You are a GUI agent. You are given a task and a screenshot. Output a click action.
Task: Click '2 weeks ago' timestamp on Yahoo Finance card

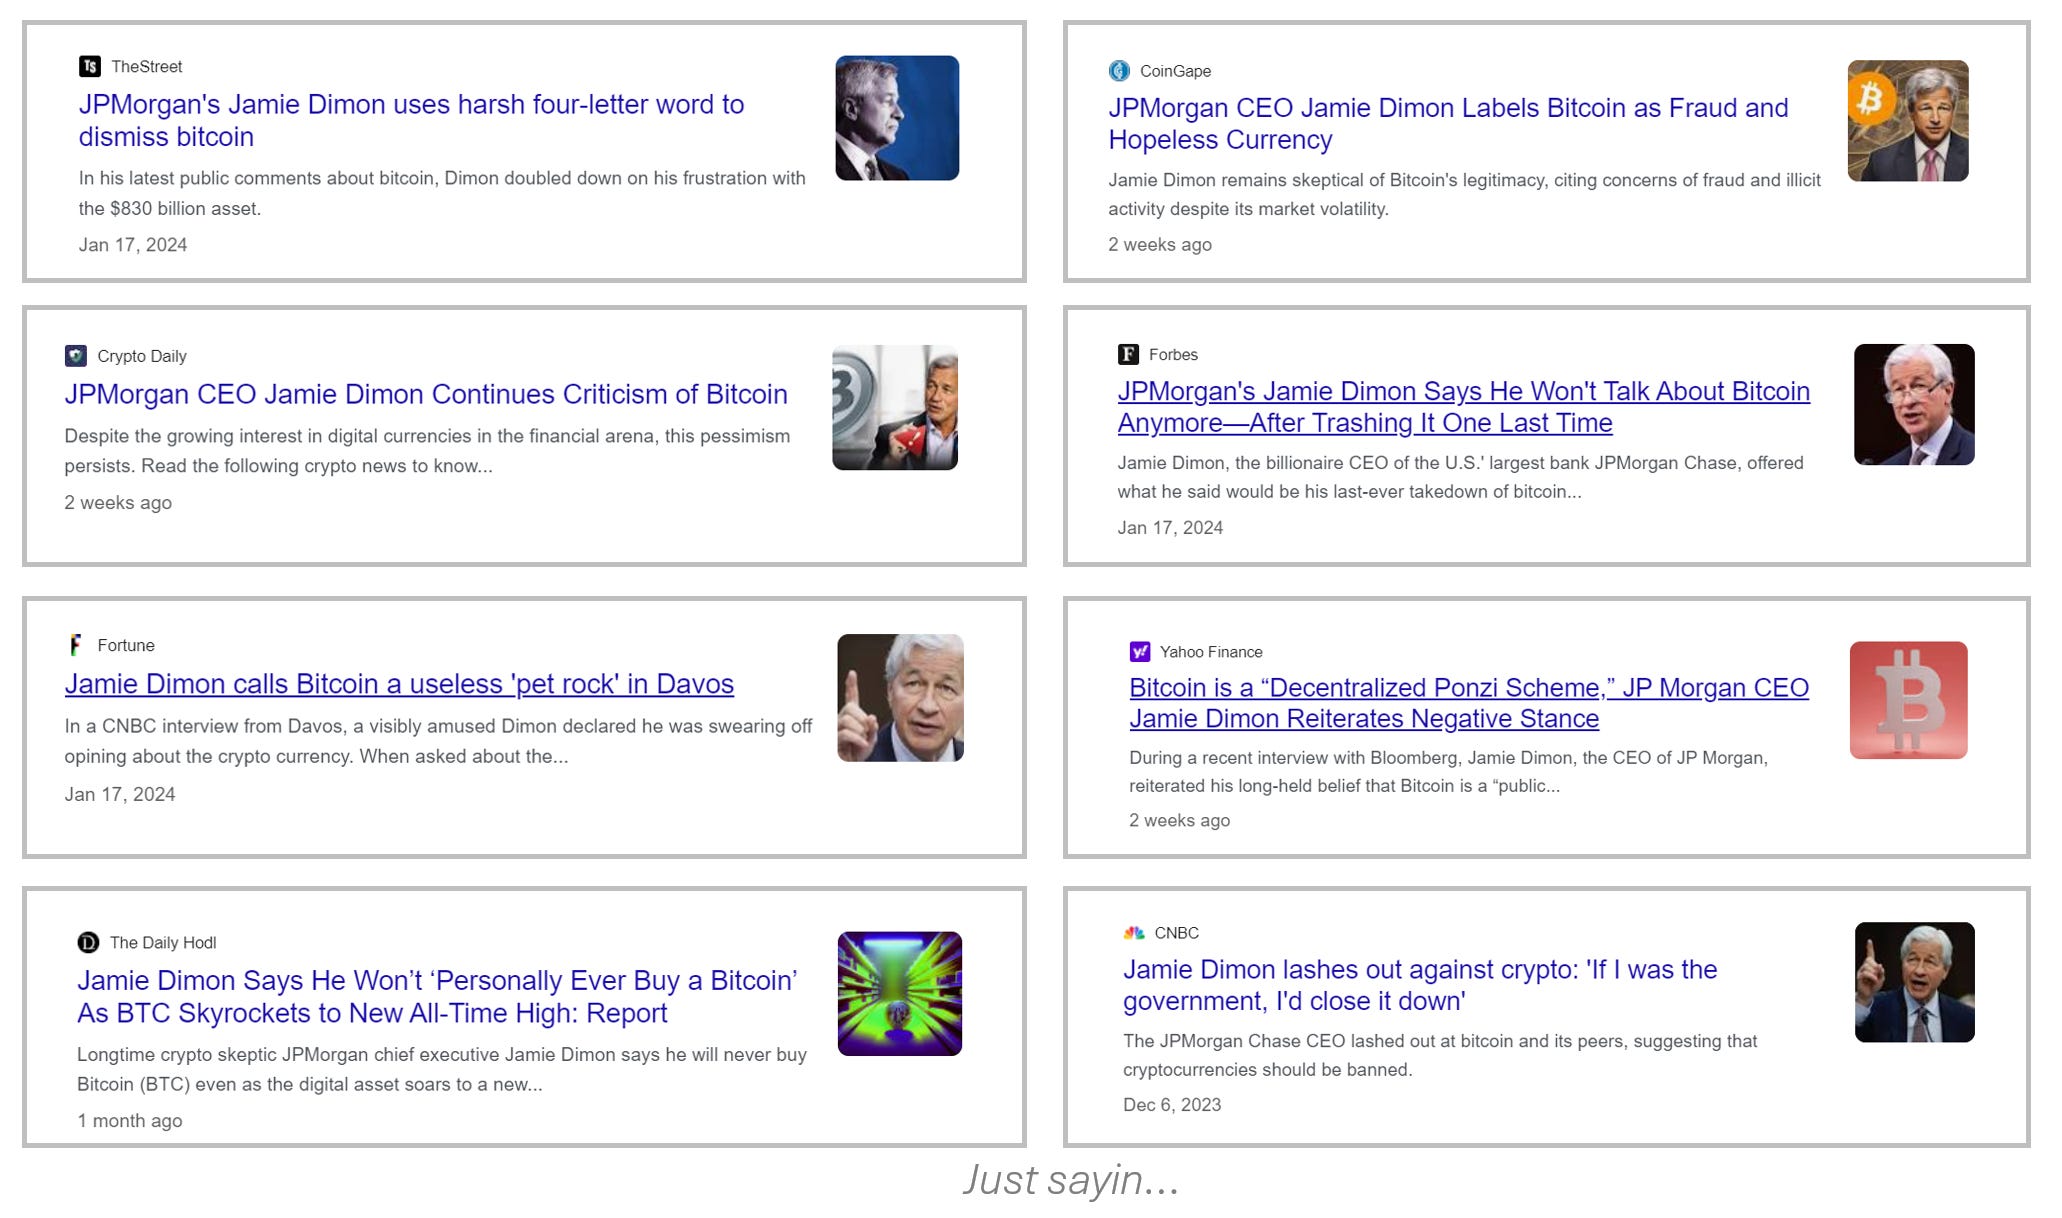click(1180, 820)
